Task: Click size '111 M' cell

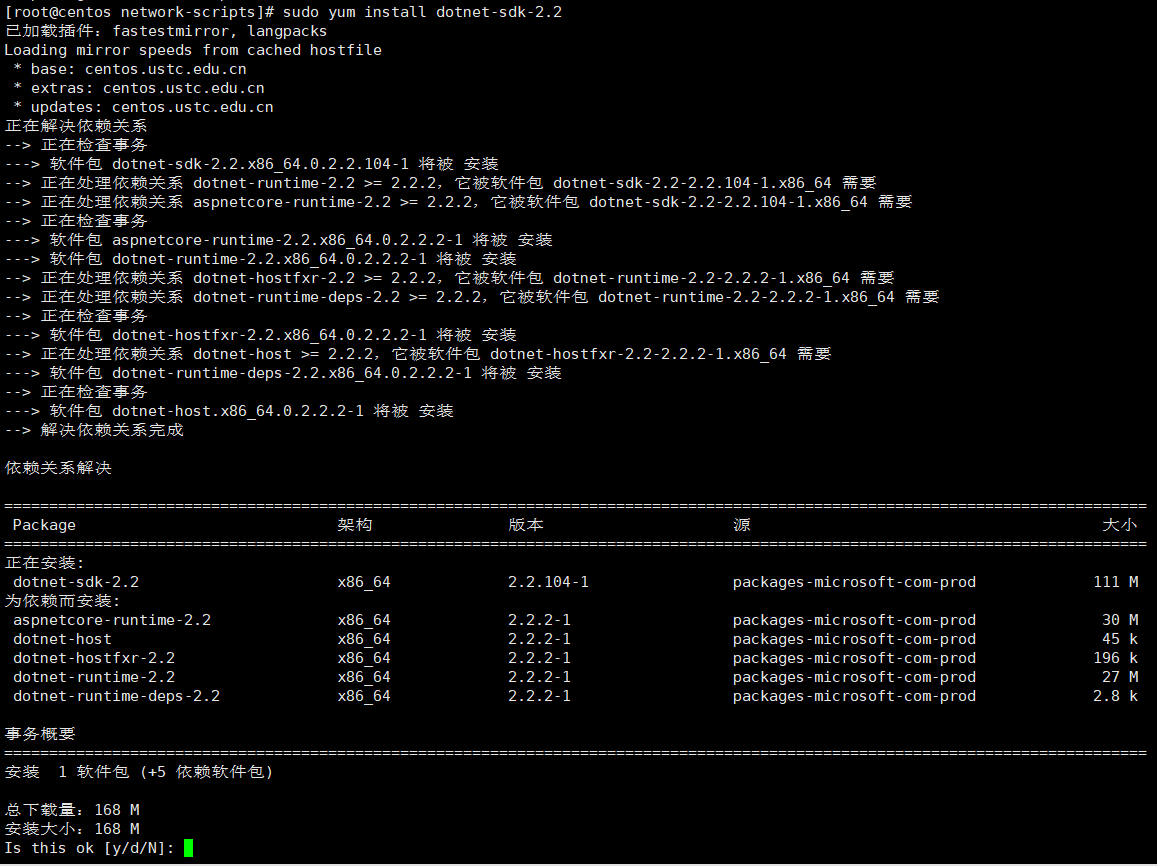Action: tap(1116, 582)
